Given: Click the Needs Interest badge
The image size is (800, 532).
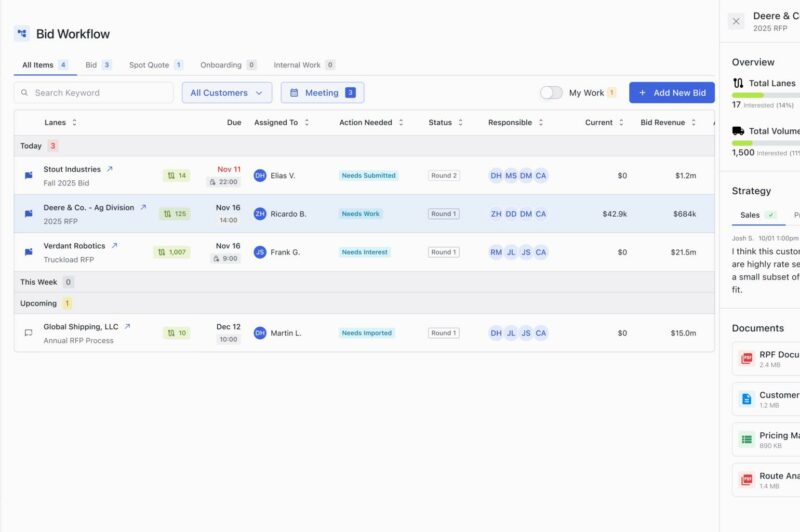Looking at the screenshot, I should pos(365,252).
